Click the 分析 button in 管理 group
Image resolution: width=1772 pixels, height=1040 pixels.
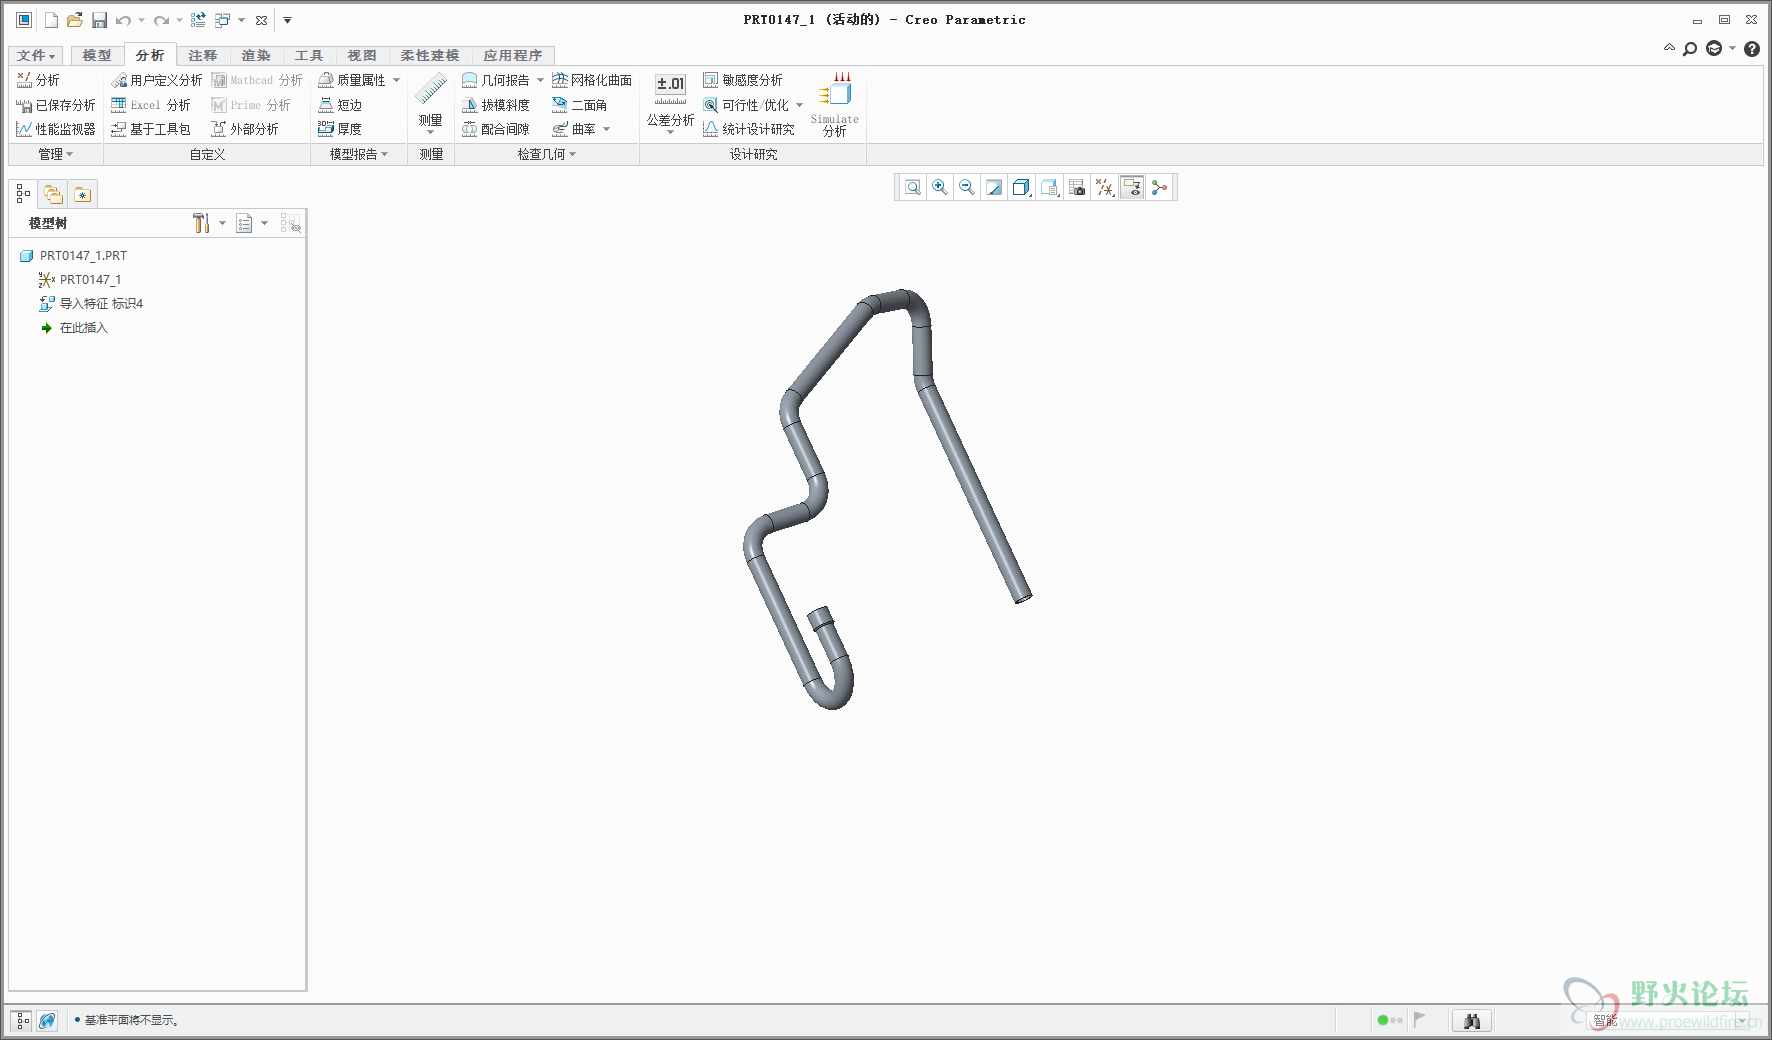click(x=38, y=80)
